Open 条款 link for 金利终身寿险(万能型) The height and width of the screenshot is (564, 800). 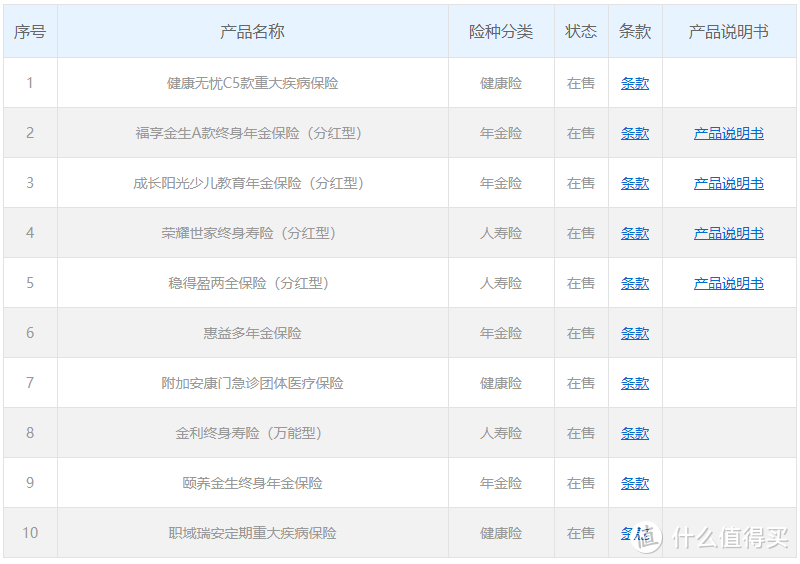click(x=635, y=434)
